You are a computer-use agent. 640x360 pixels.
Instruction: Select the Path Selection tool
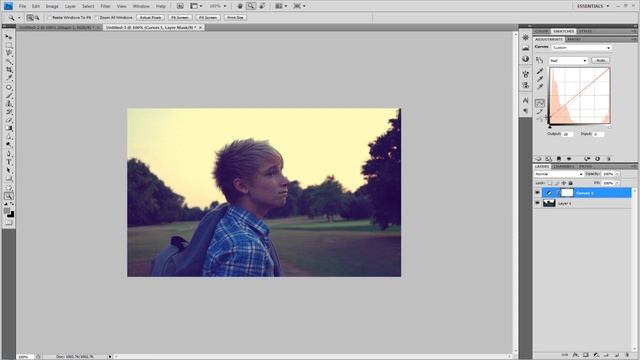(x=9, y=170)
